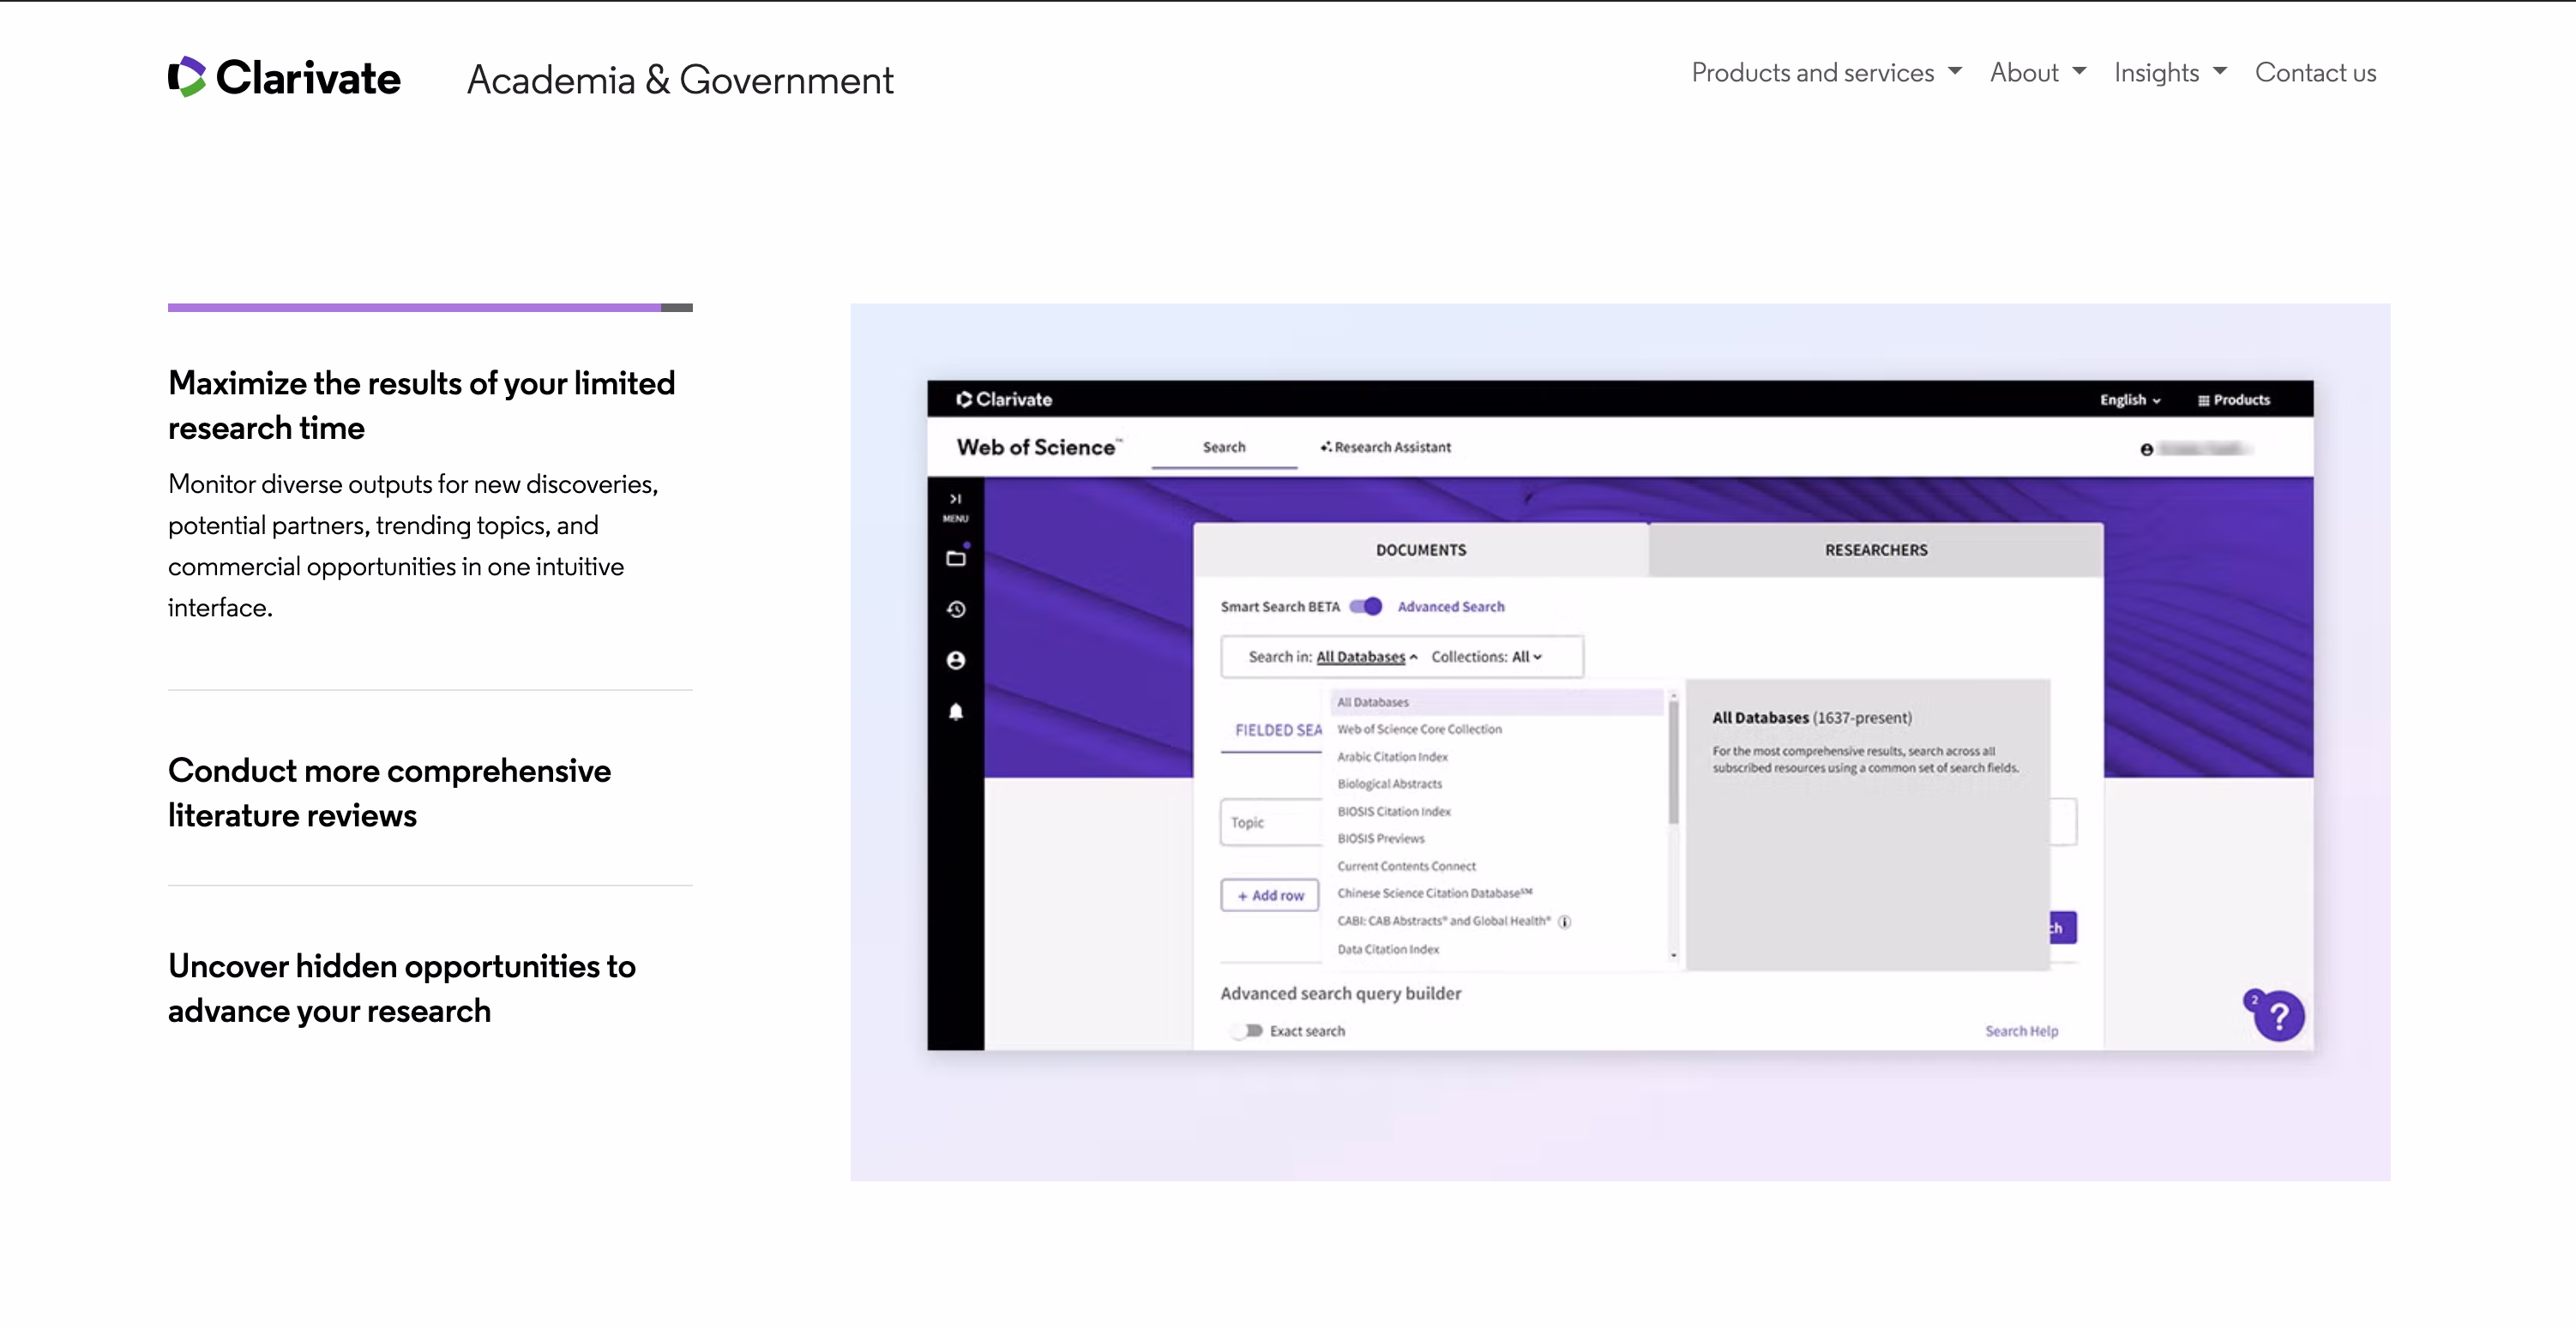Enable the Exact search toggle
2576x1327 pixels.
tap(1246, 1030)
